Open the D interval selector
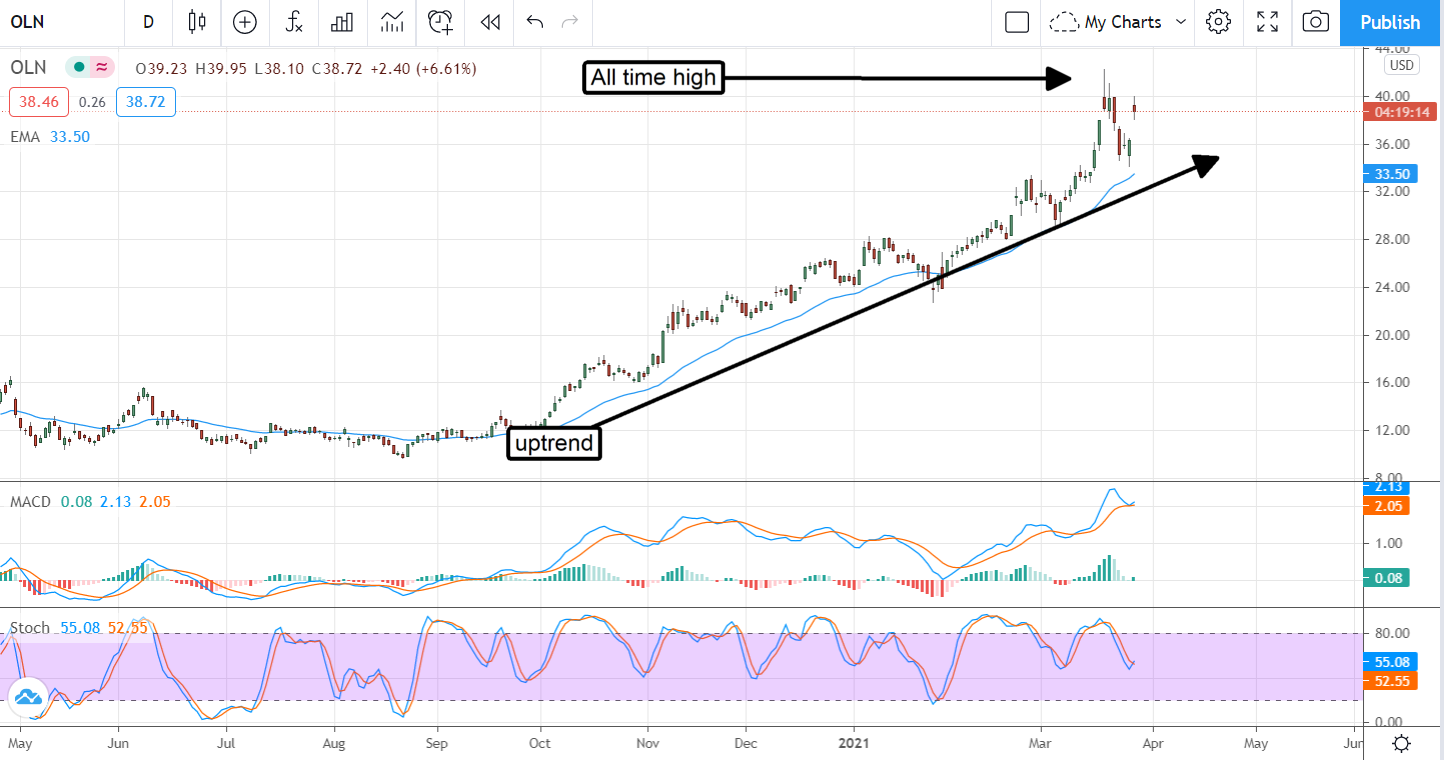Screen dimensions: 1444x760 148,21
